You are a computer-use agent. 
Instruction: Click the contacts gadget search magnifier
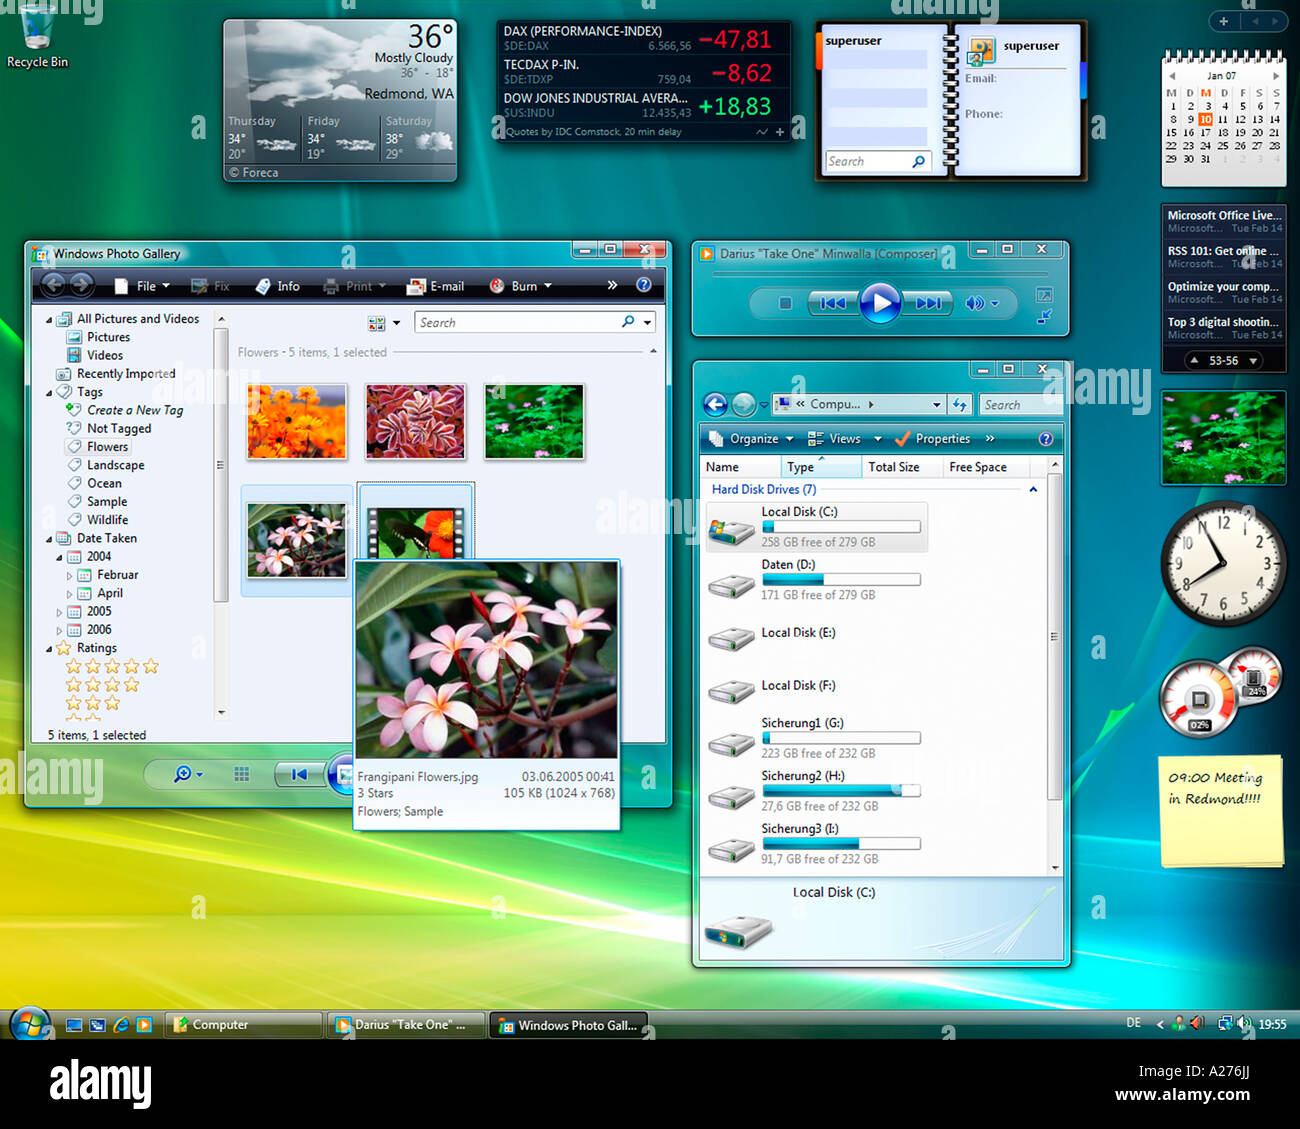tap(918, 161)
